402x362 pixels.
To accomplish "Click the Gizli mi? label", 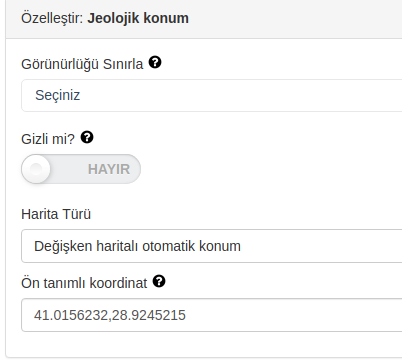I will 48,139.
